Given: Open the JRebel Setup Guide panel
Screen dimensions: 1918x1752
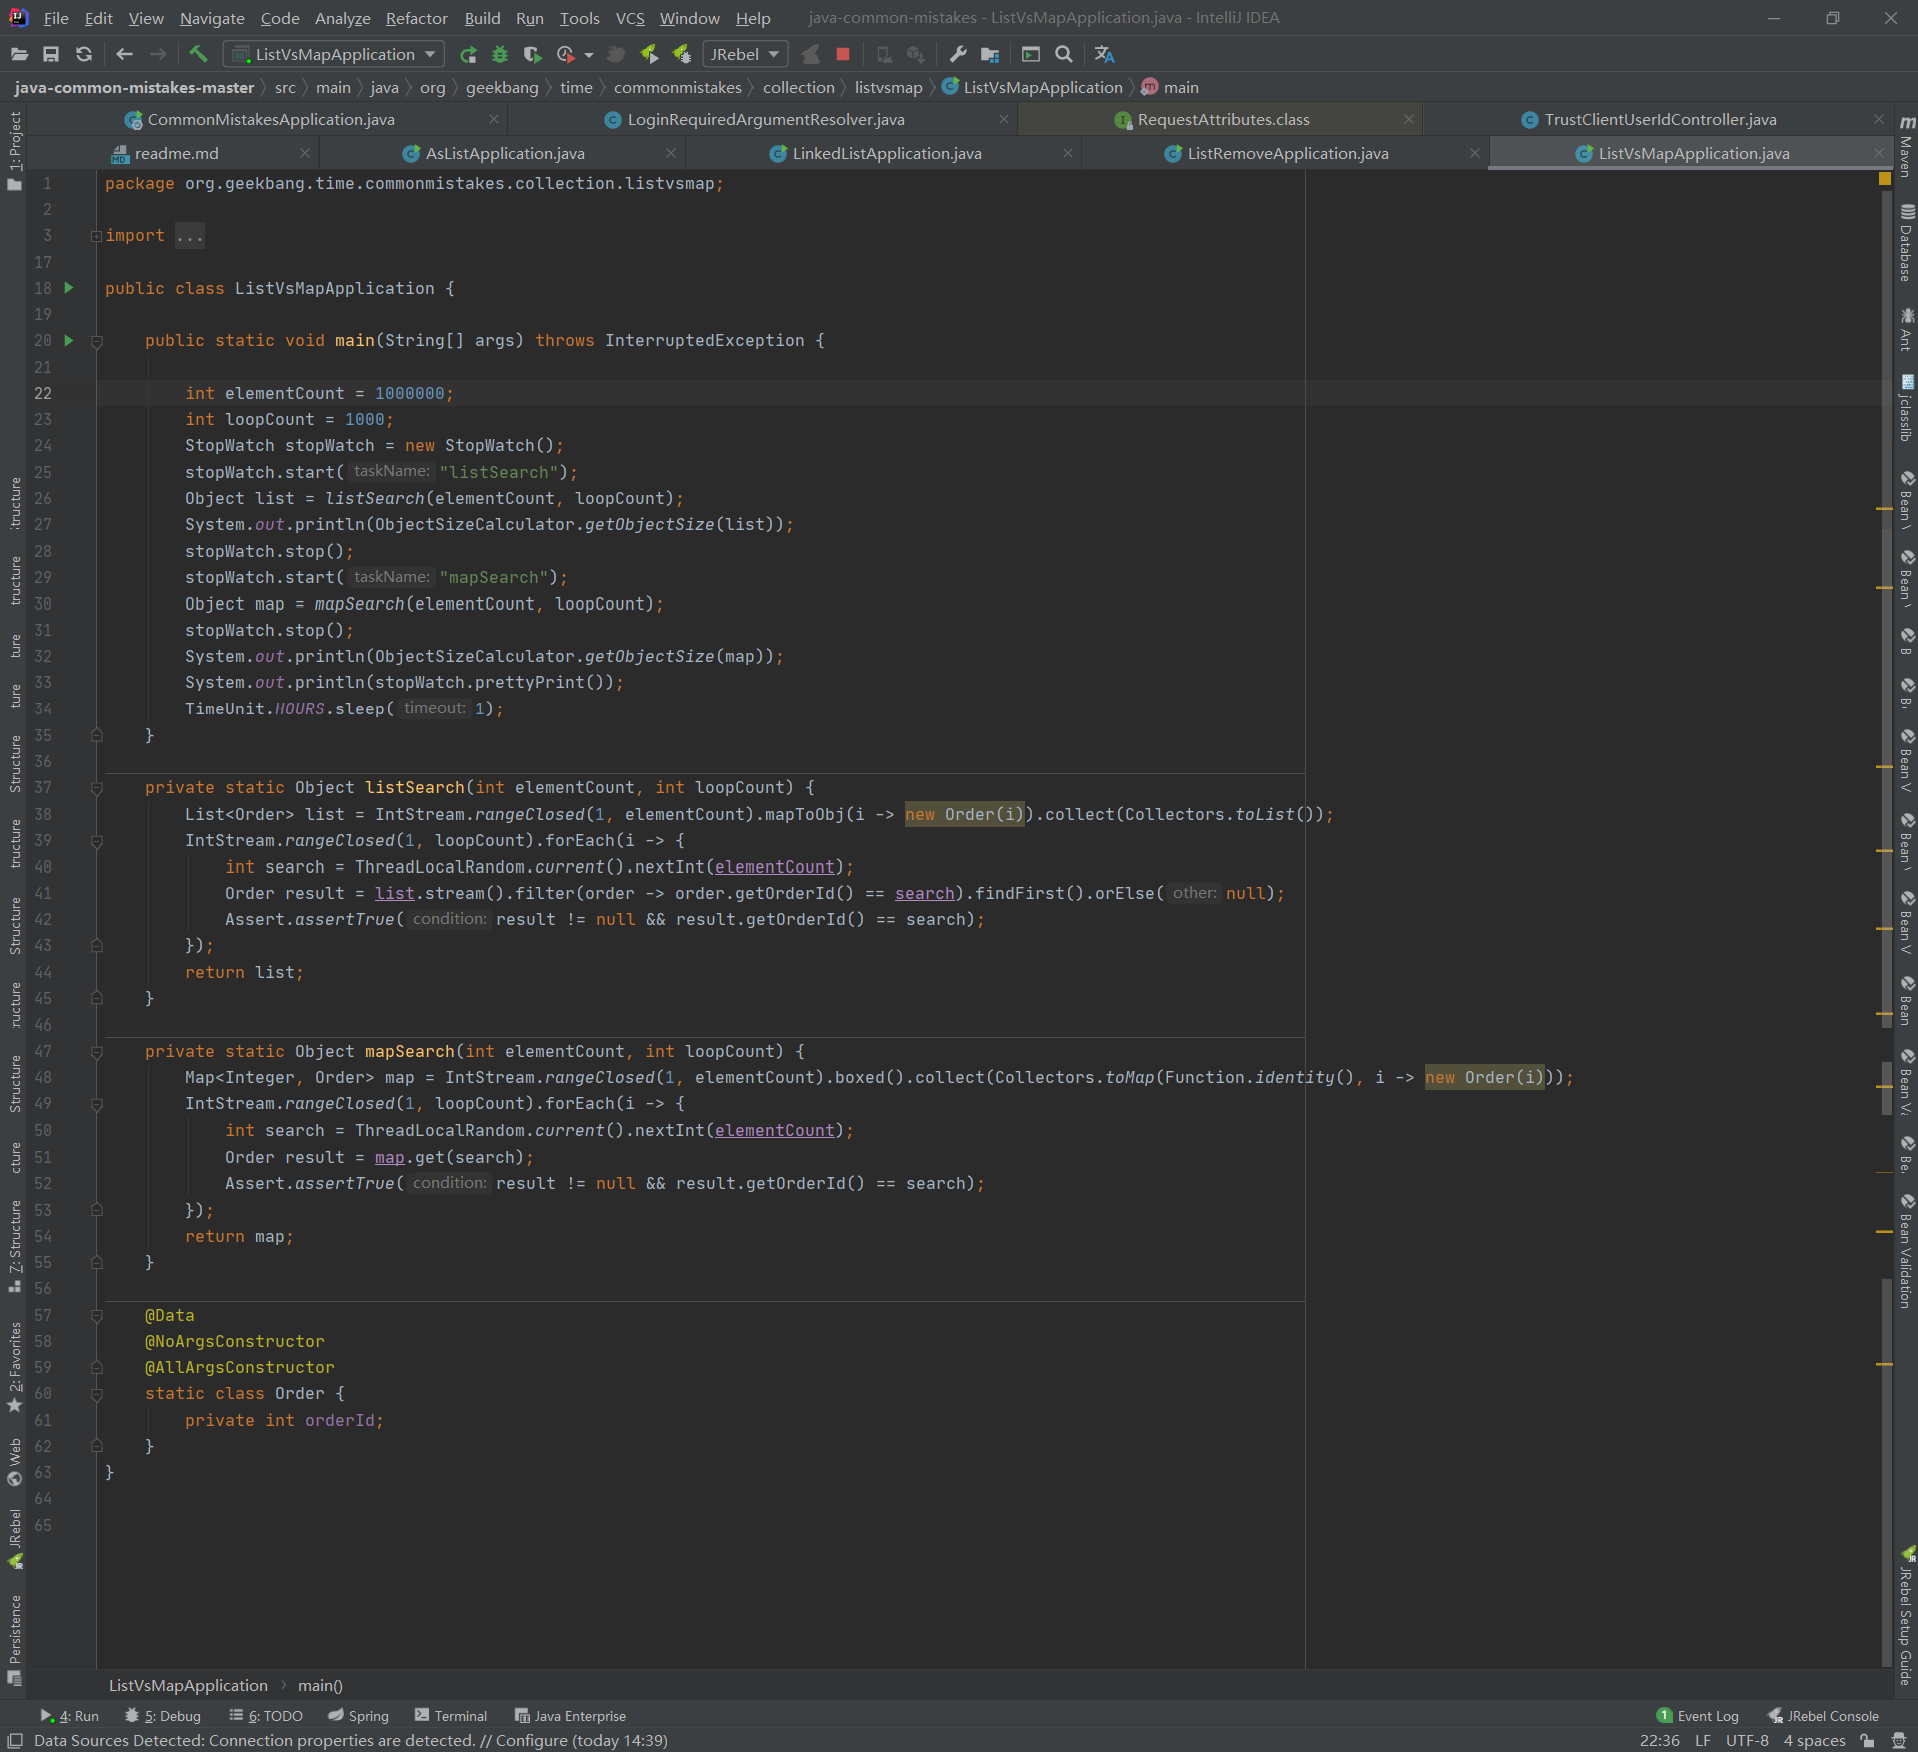Looking at the screenshot, I should pos(1906,1617).
